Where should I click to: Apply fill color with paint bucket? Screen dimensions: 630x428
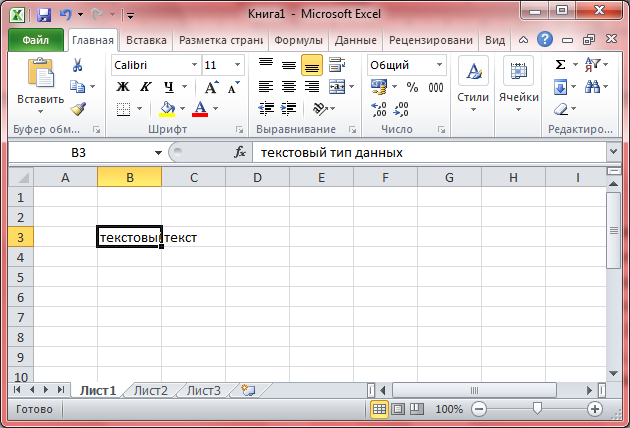[x=167, y=109]
